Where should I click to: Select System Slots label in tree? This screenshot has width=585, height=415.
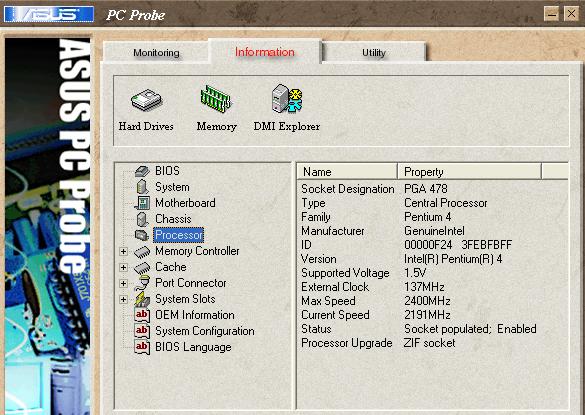point(185,299)
